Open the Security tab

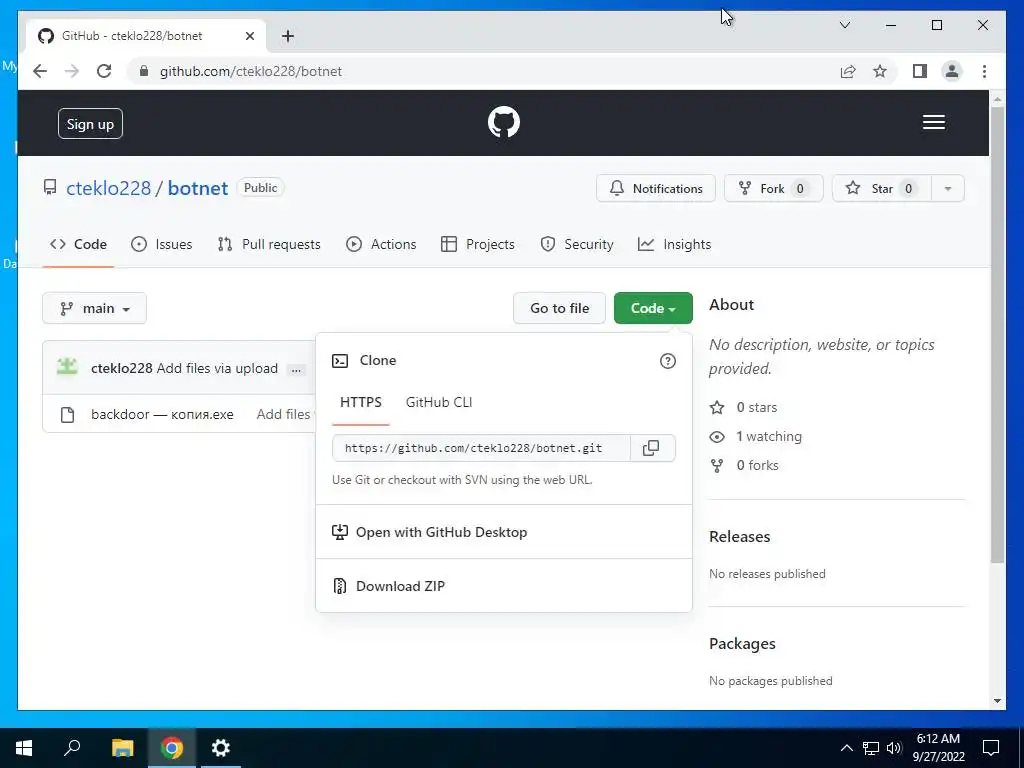point(577,244)
